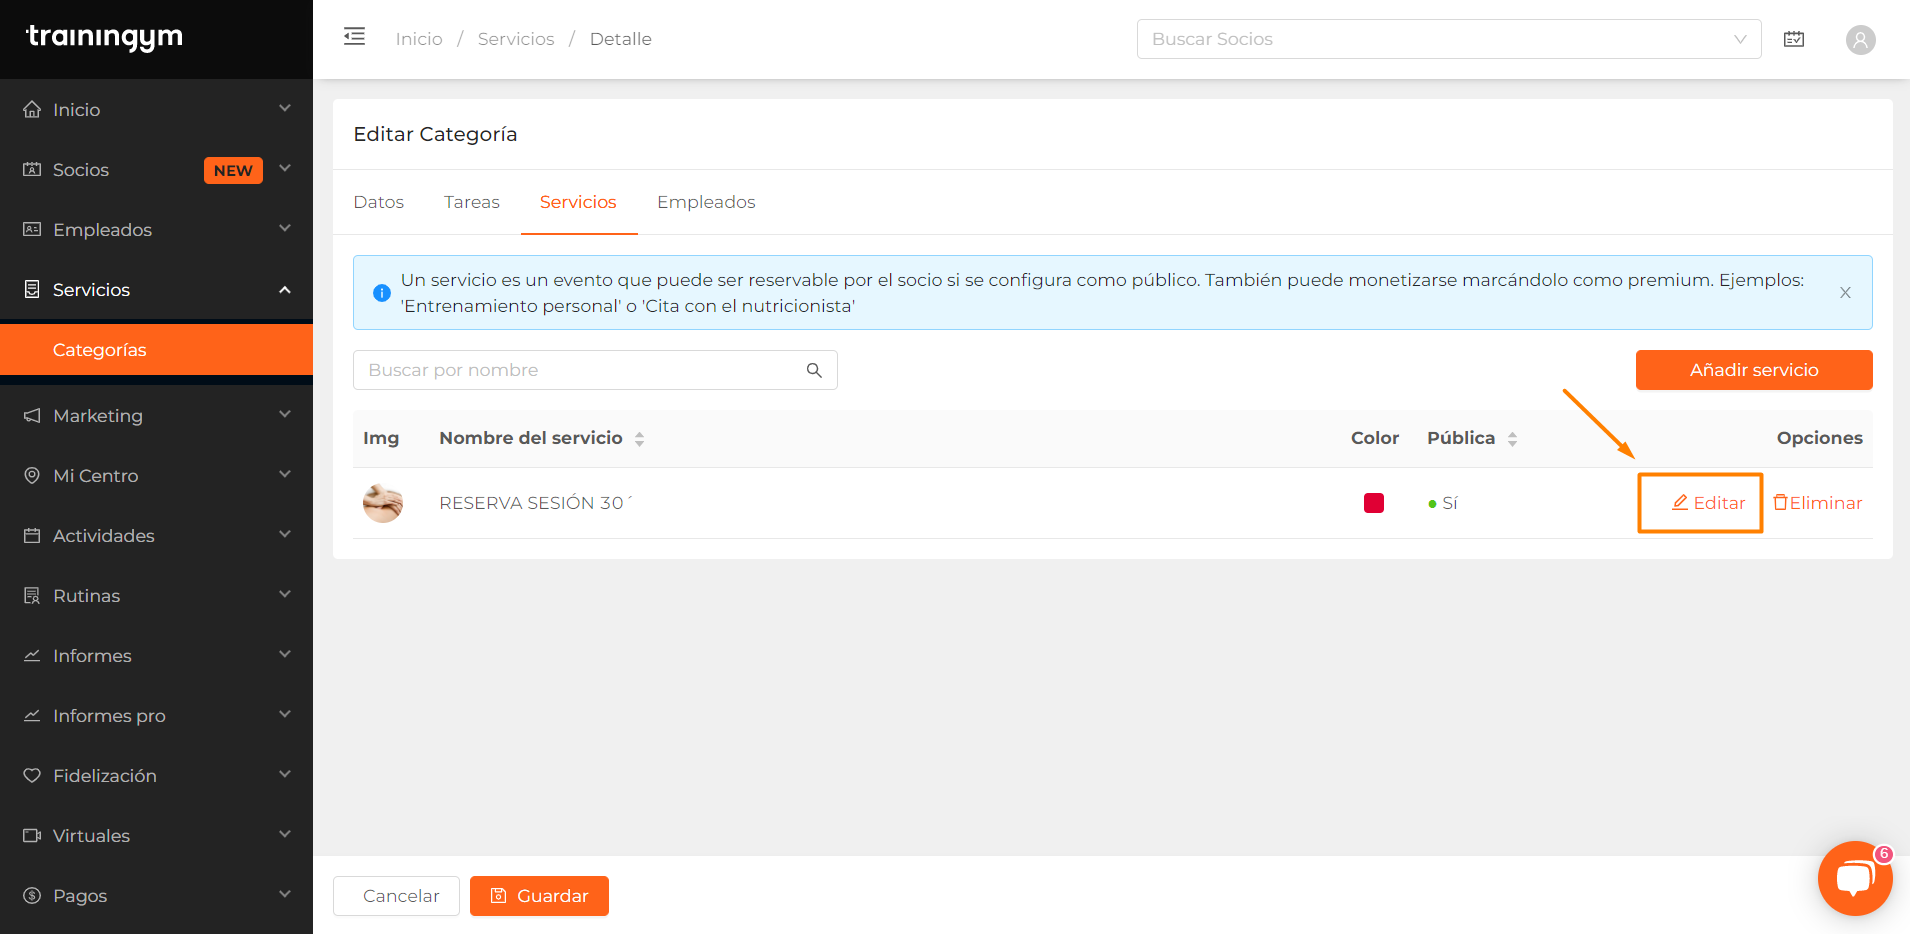Click the Fidelización heart icon
The width and height of the screenshot is (1910, 934).
pyautogui.click(x=32, y=775)
